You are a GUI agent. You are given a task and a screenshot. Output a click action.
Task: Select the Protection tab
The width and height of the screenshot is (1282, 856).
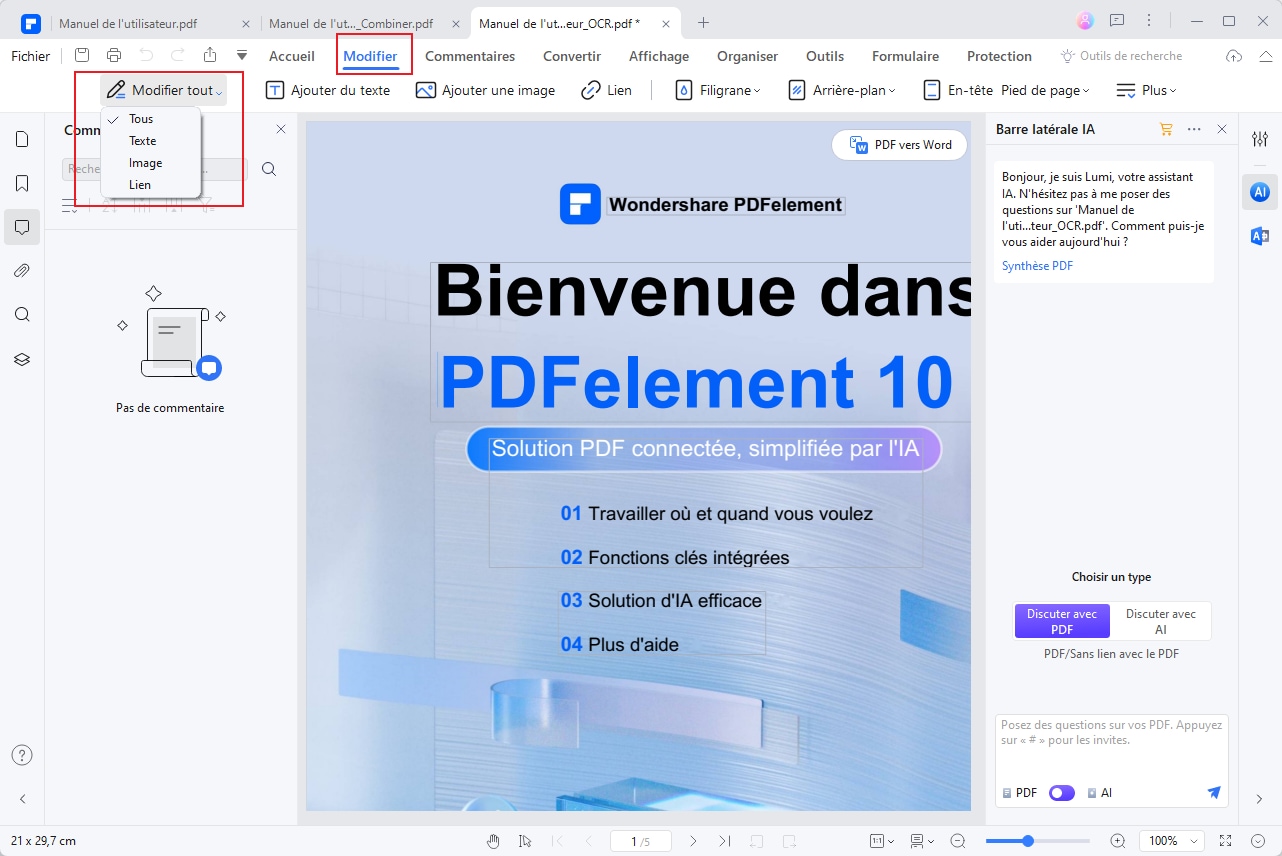(999, 56)
